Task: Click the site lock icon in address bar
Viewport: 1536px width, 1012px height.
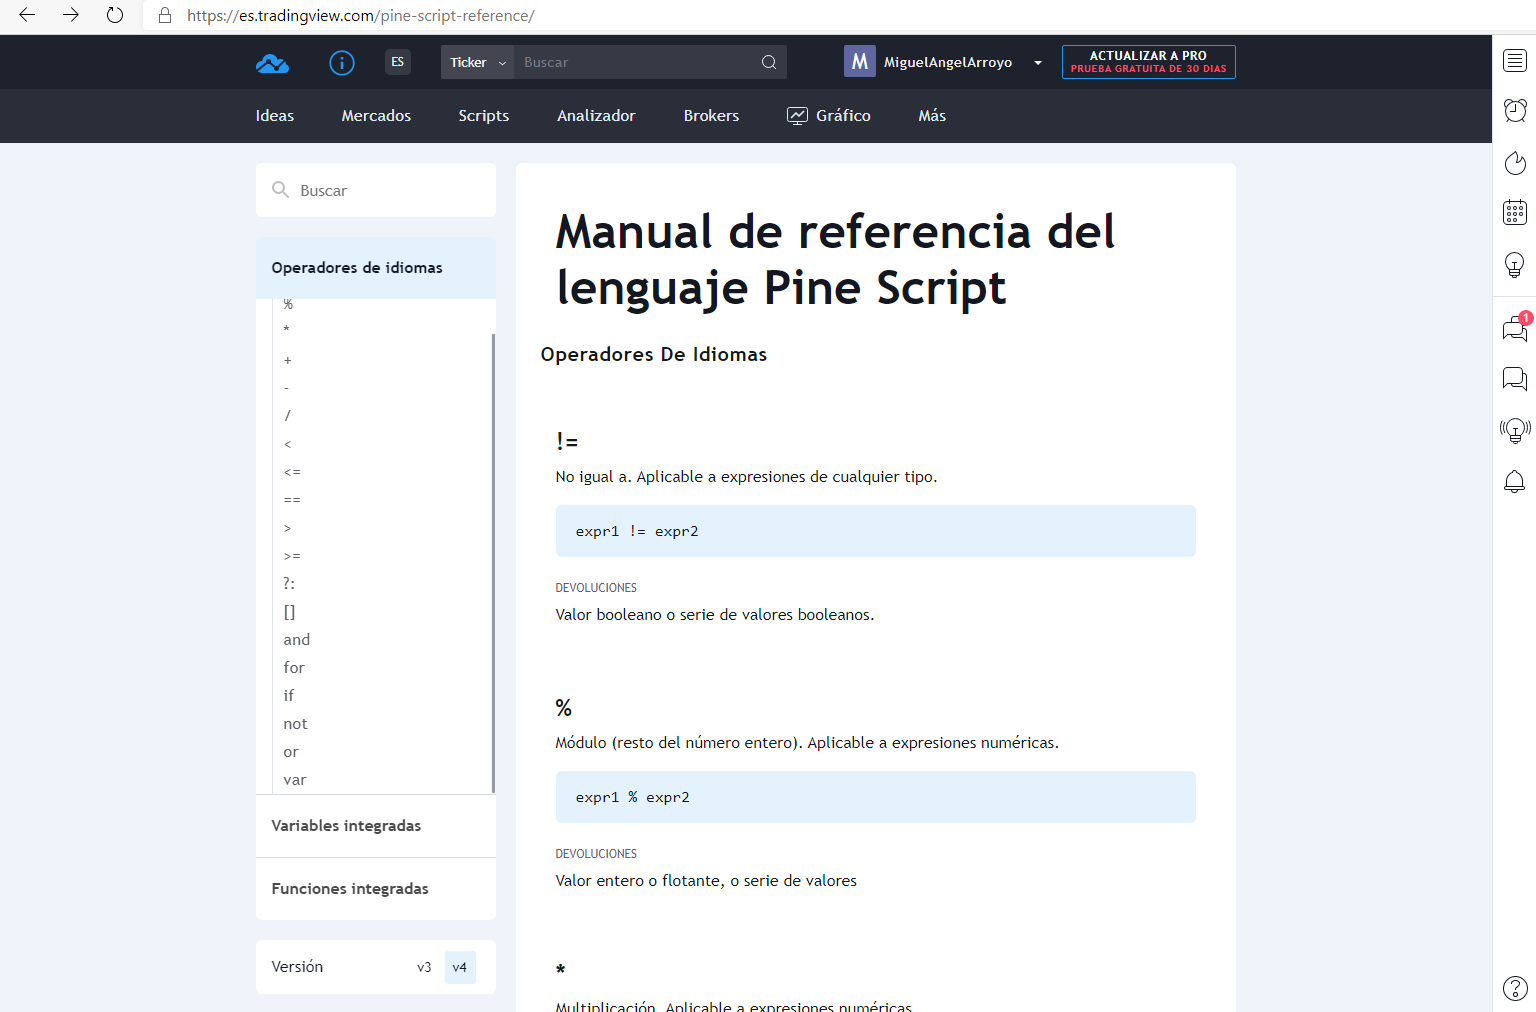Action: tap(165, 16)
